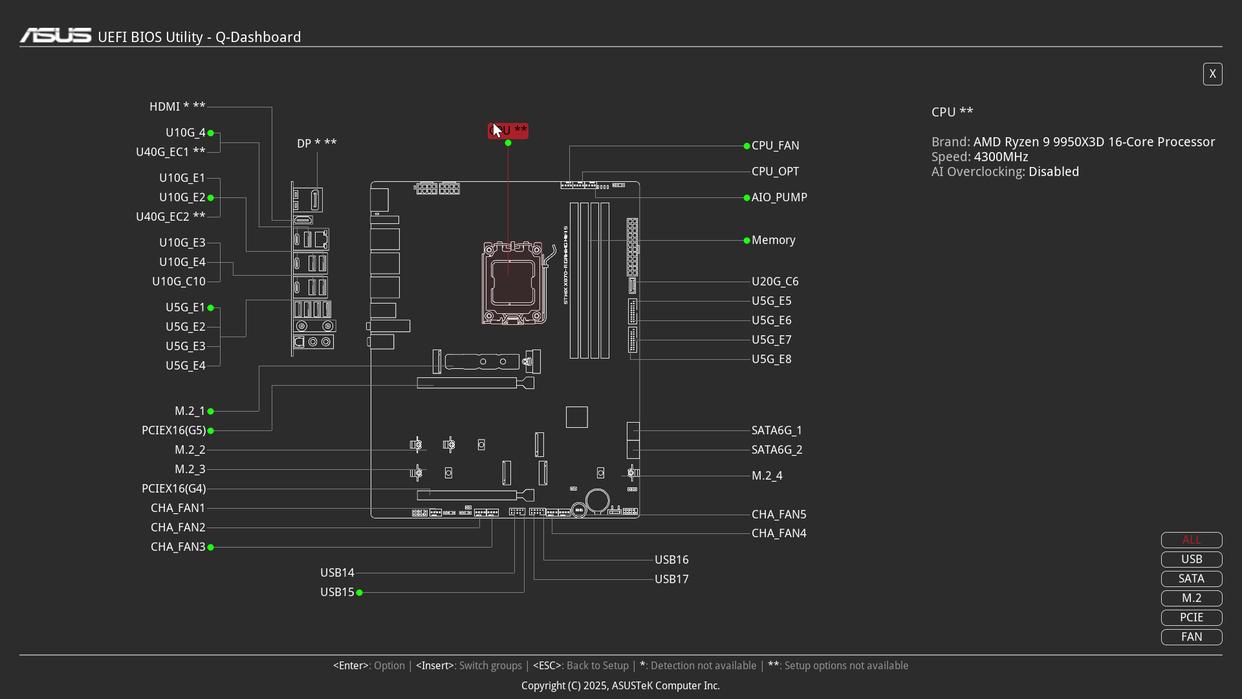1242x699 pixels.
Task: Click the U5G_E1 port label
Action: coord(185,308)
